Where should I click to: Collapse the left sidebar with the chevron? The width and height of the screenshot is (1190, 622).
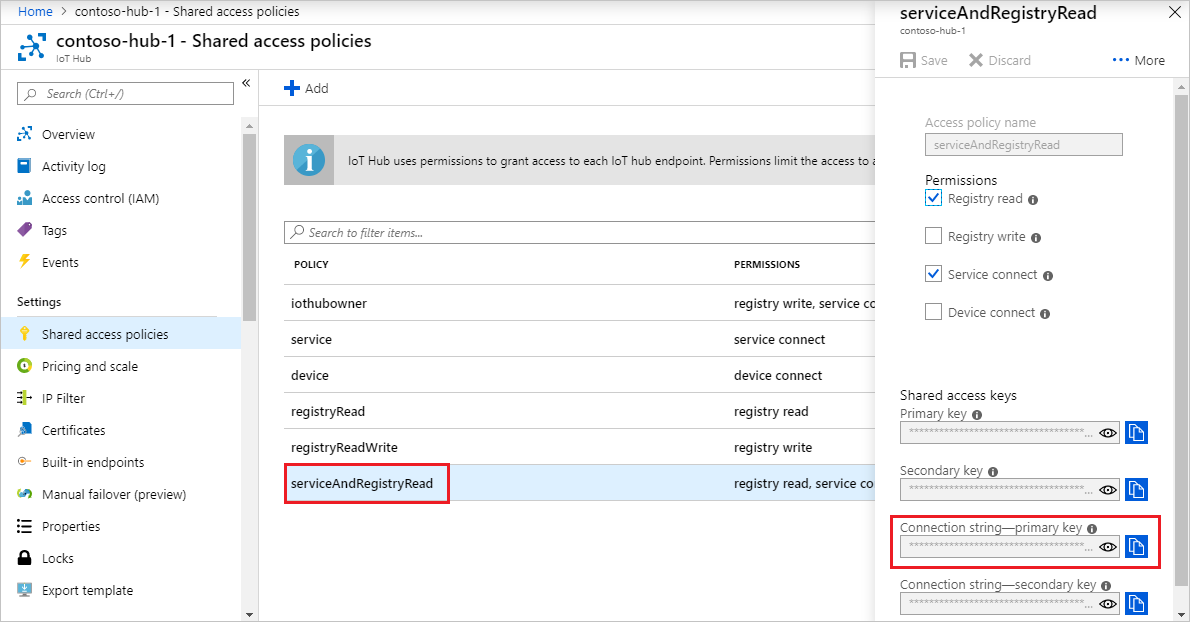tap(246, 83)
